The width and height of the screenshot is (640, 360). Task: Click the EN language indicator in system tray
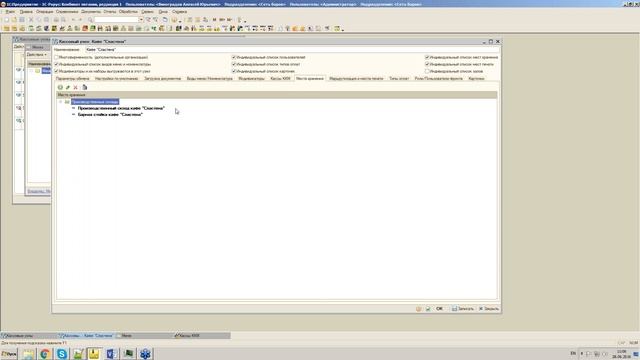point(573,353)
